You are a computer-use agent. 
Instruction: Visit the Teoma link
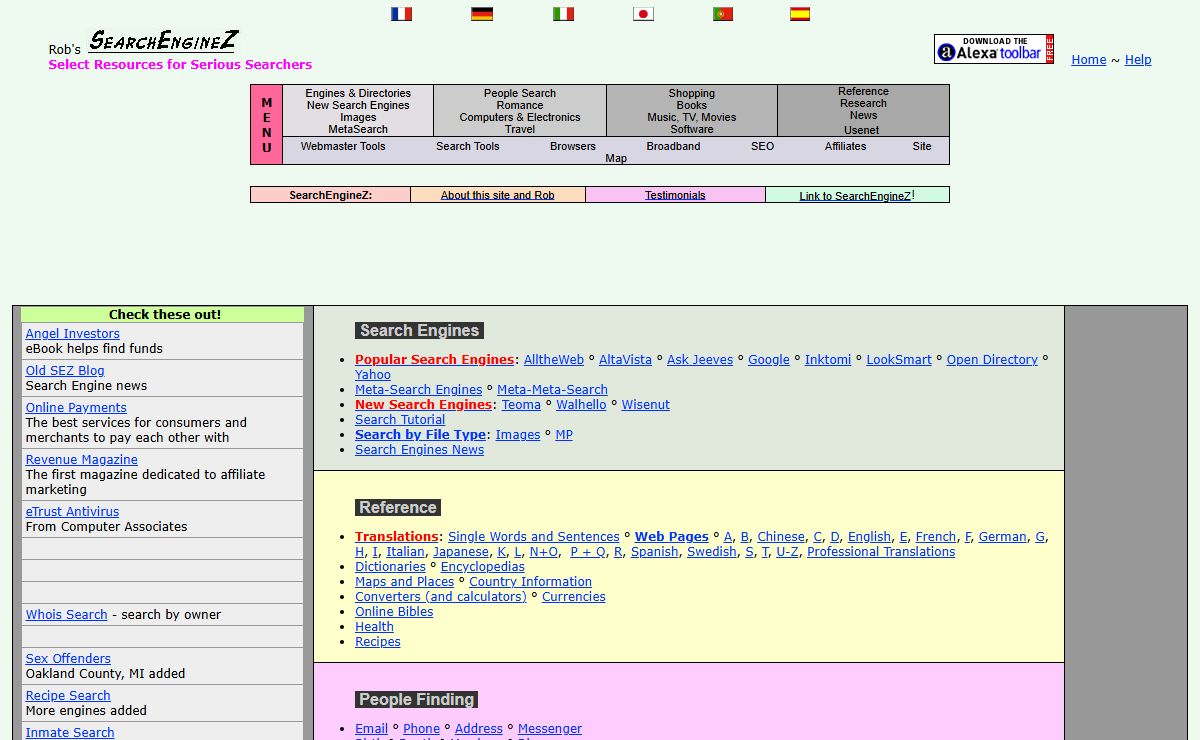tap(521, 405)
